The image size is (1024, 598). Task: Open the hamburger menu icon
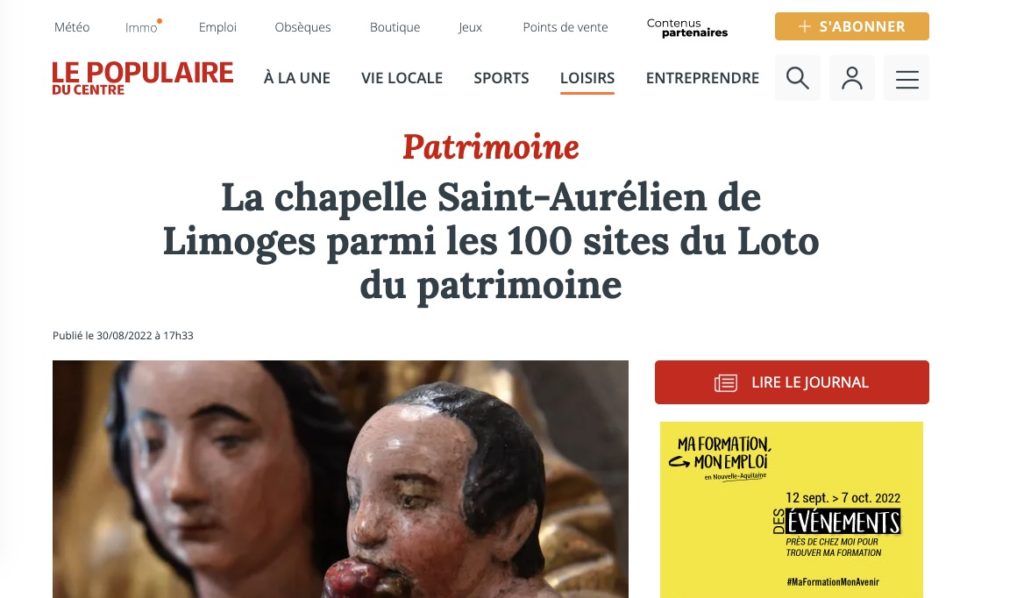point(906,79)
